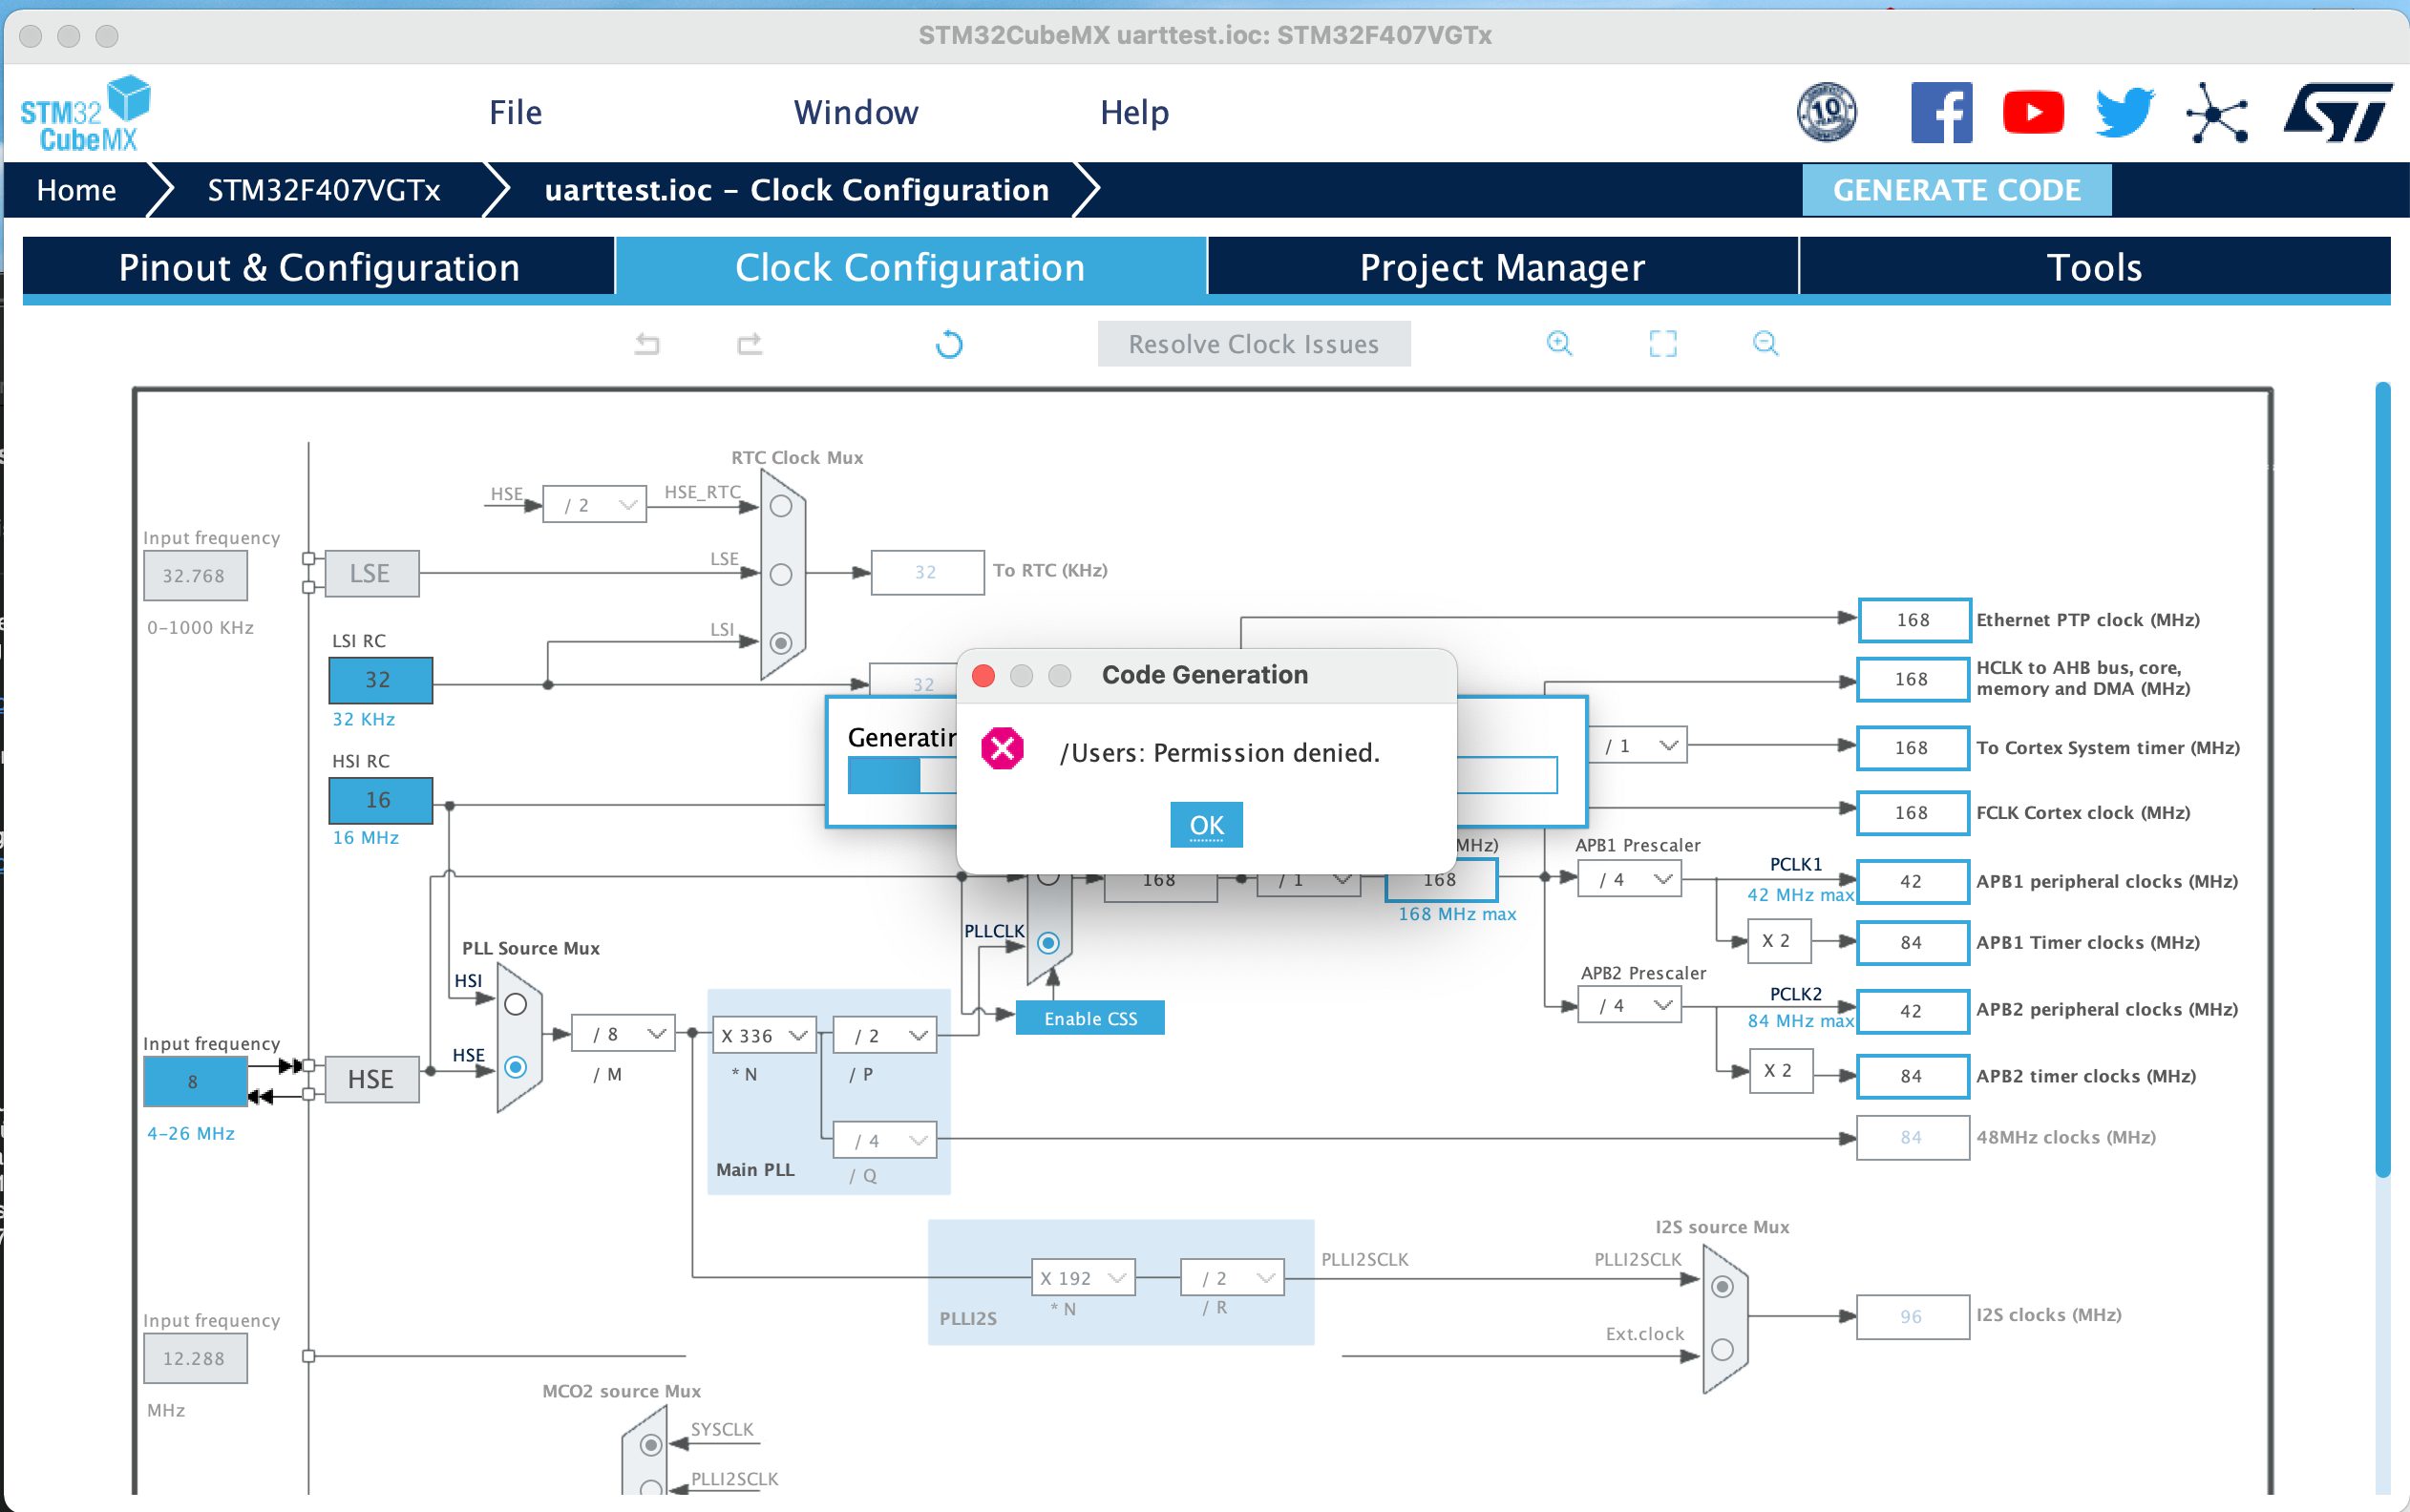The height and width of the screenshot is (1512, 2410).
Task: Open the PLL / P divider dropdown
Action: coord(884,1035)
